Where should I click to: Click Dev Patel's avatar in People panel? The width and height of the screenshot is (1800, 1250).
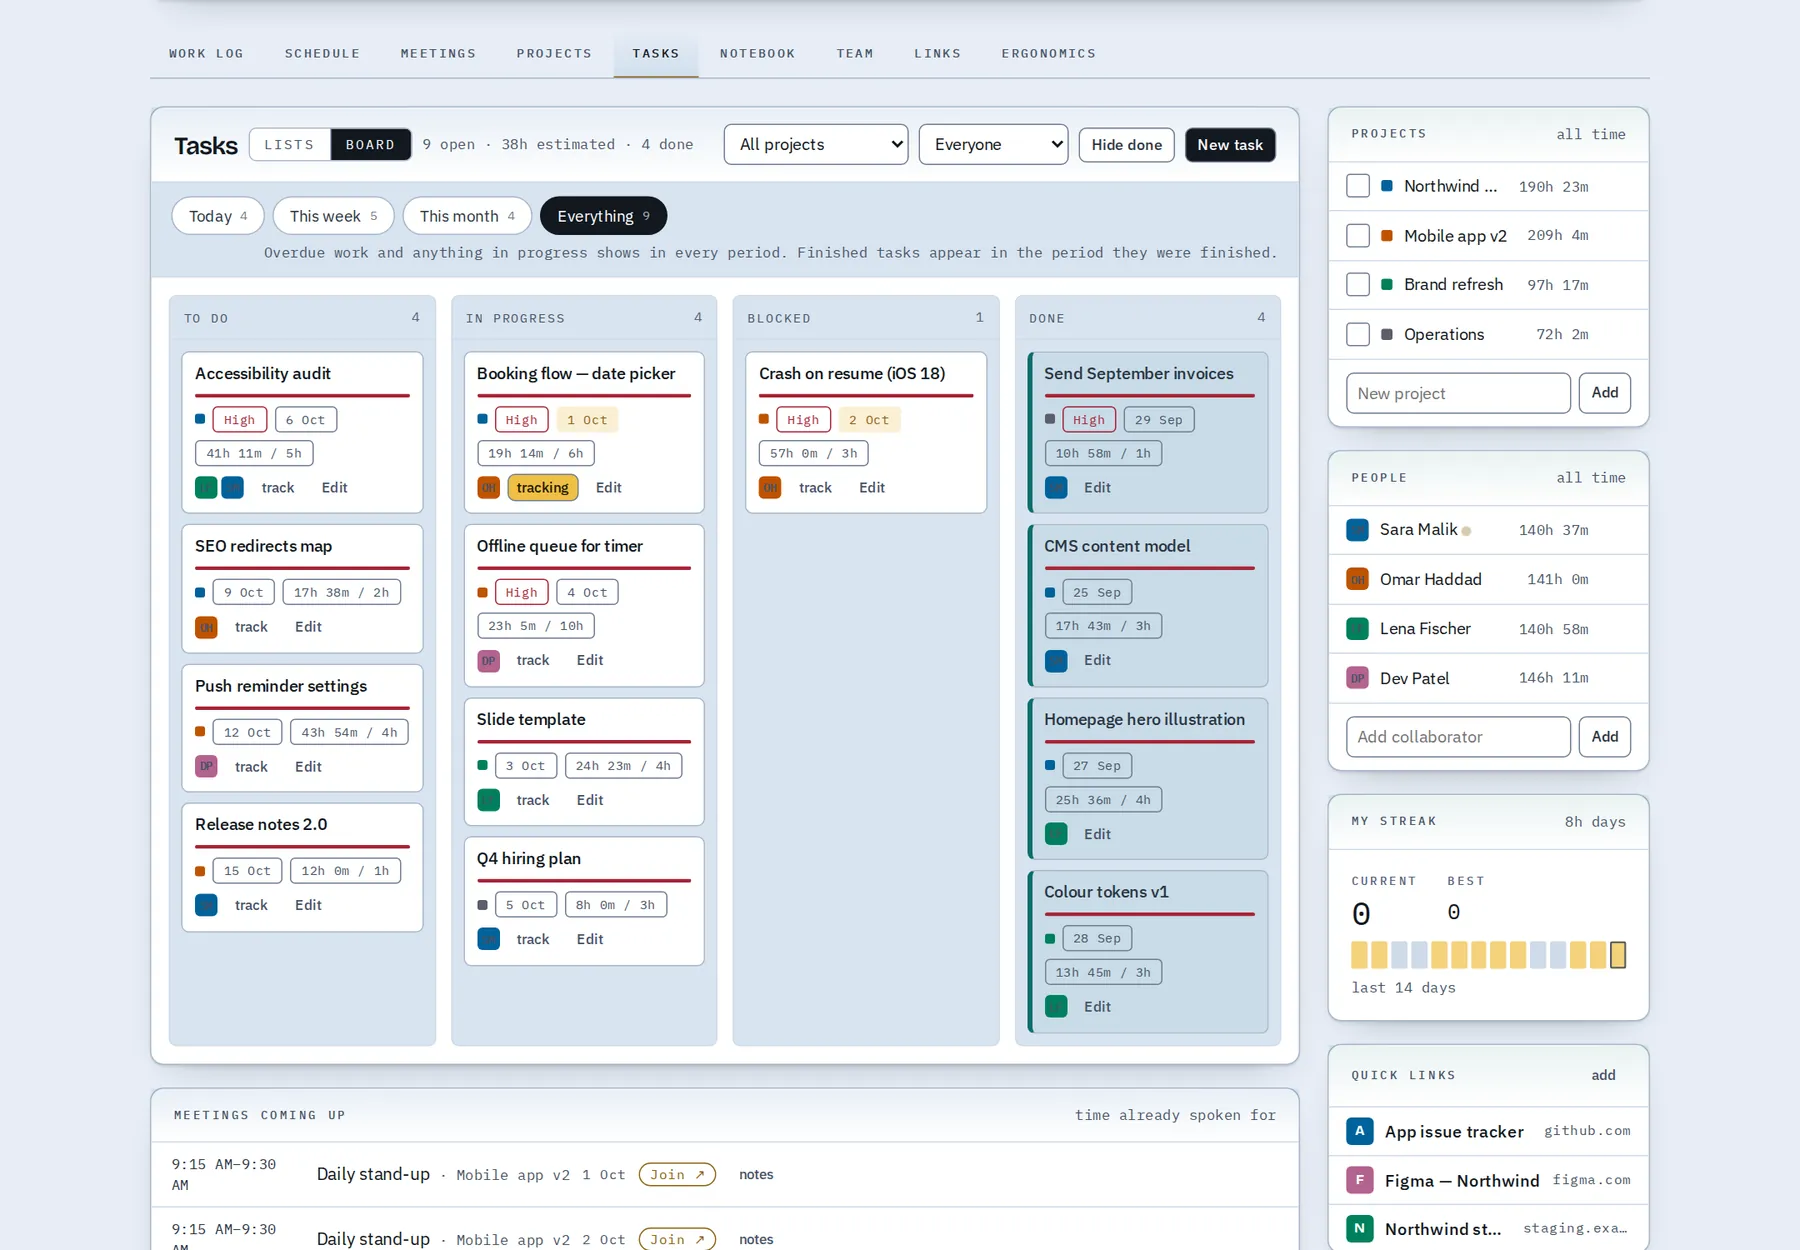pyautogui.click(x=1357, y=678)
